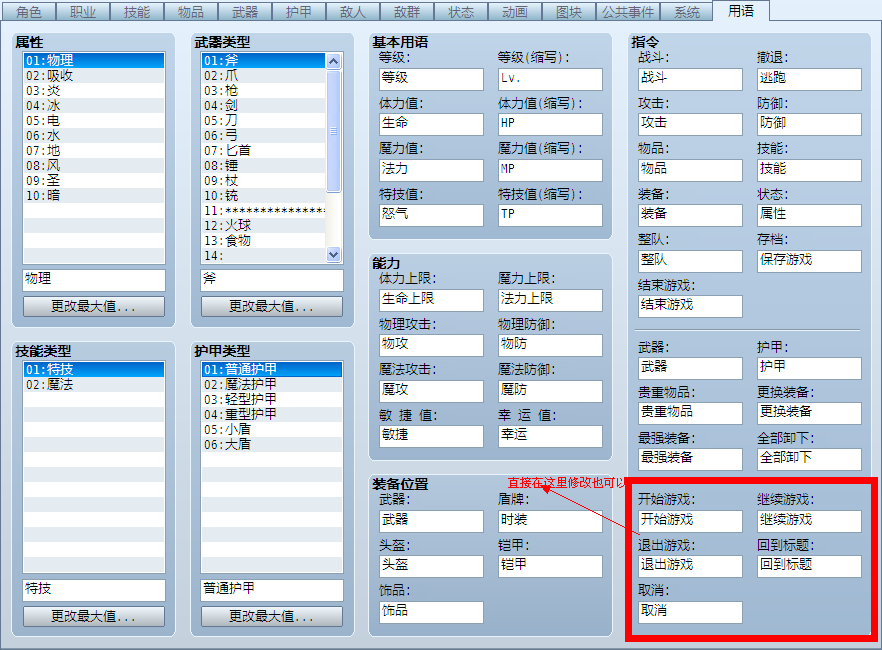882x650 pixels.
Task: Switch to the 角色 tab
Action: 29,12
